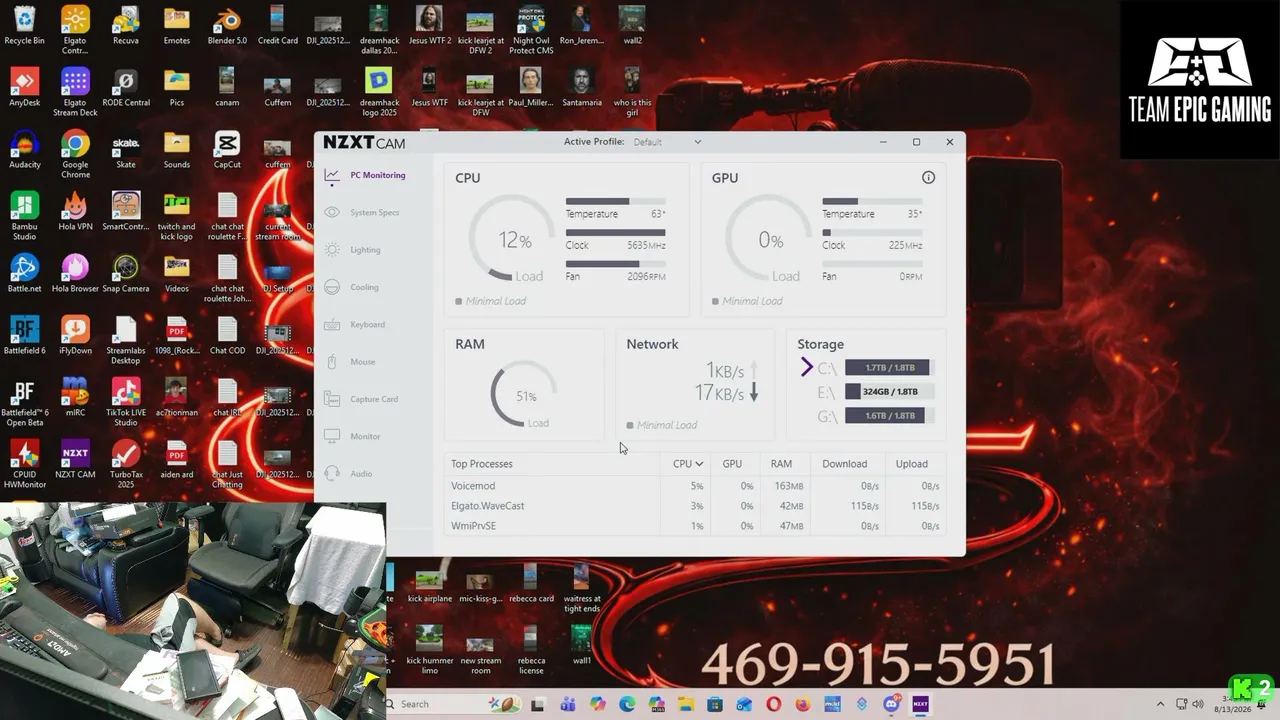The height and width of the screenshot is (720, 1280).
Task: Select the Audacity desktop icon
Action: point(24,150)
